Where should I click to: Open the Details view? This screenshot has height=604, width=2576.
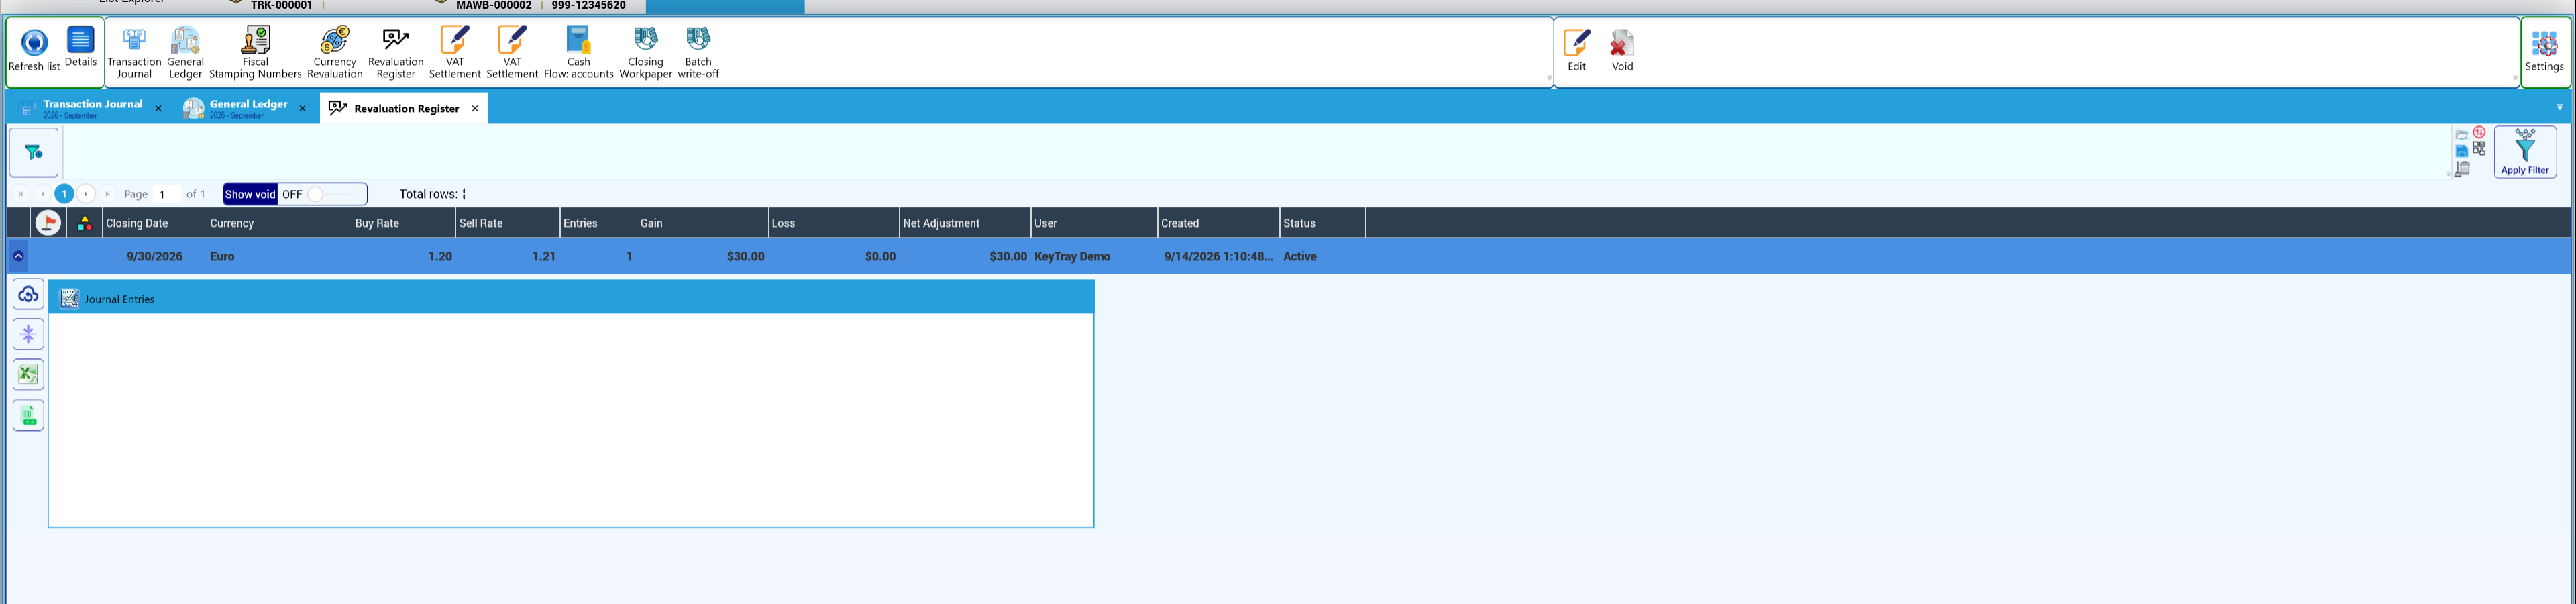[81, 47]
